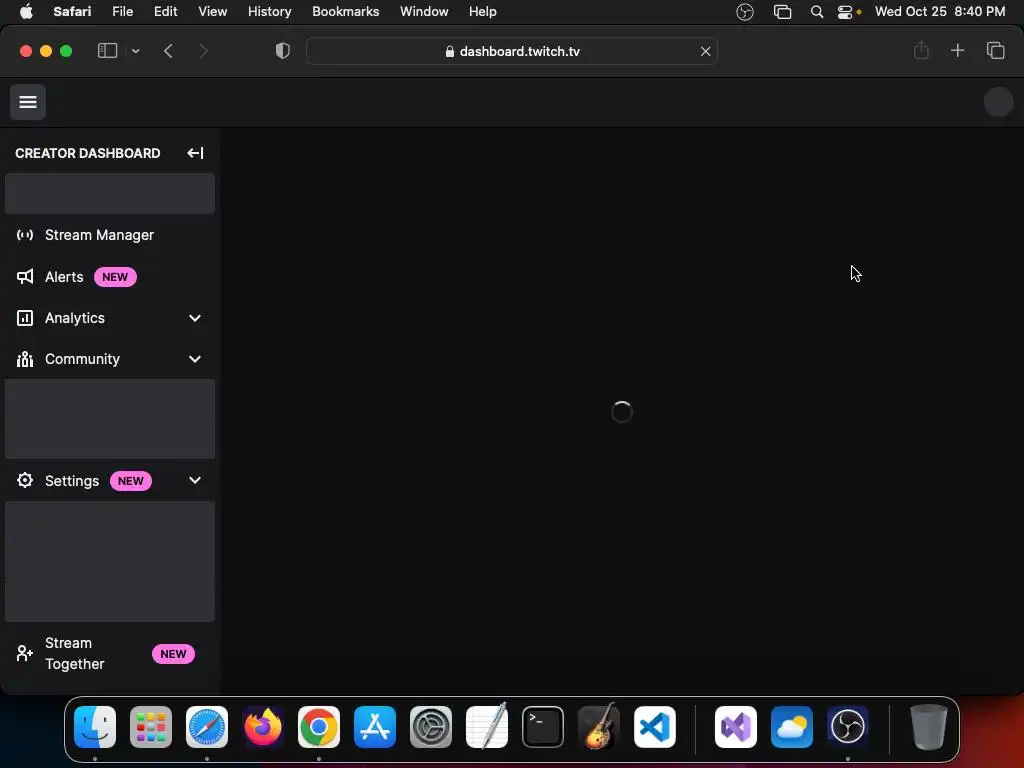The width and height of the screenshot is (1024, 768).
Task: Stop loading with the X button
Action: tap(705, 51)
